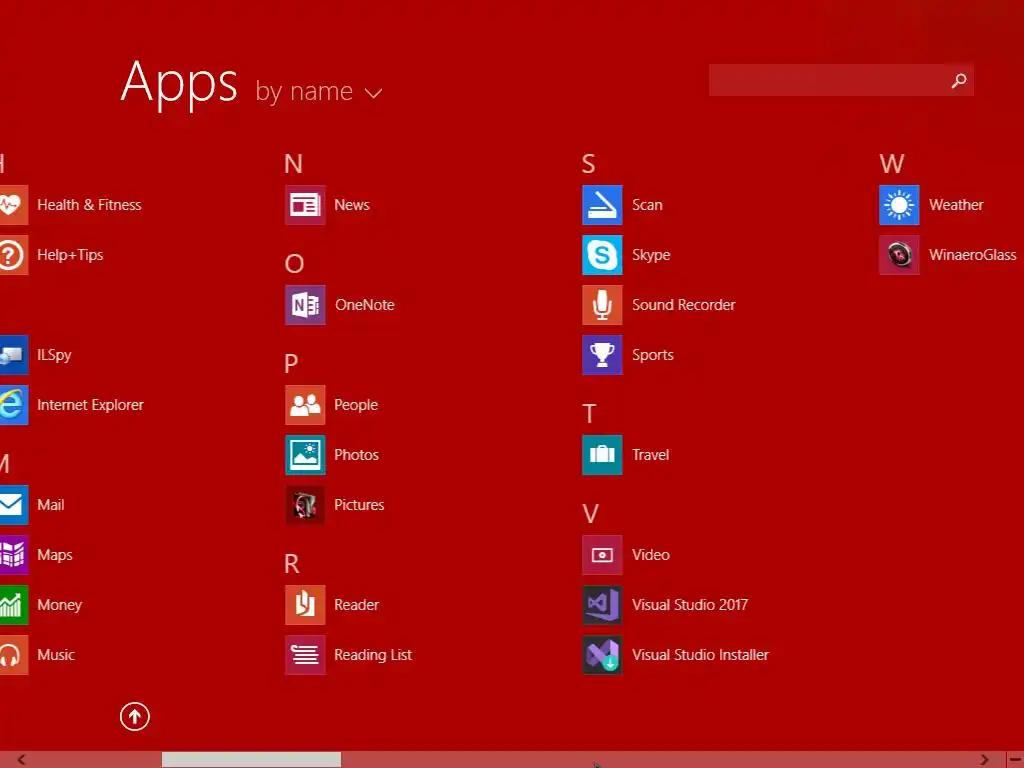Click the scrollbar left arrow
Image resolution: width=1024 pixels, height=768 pixels.
[x=22, y=760]
